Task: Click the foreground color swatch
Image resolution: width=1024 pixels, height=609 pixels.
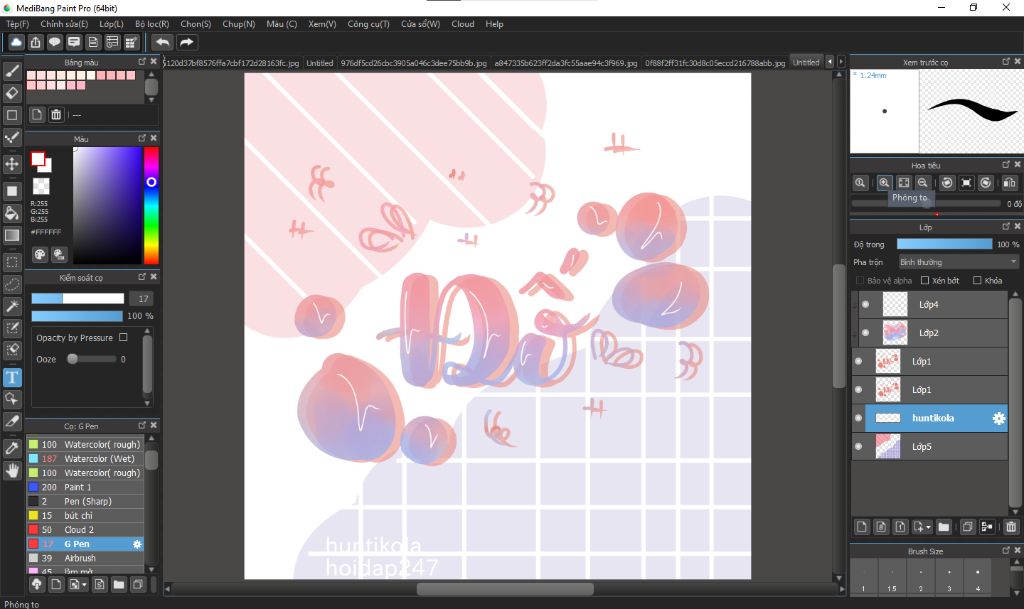Action: click(38, 159)
